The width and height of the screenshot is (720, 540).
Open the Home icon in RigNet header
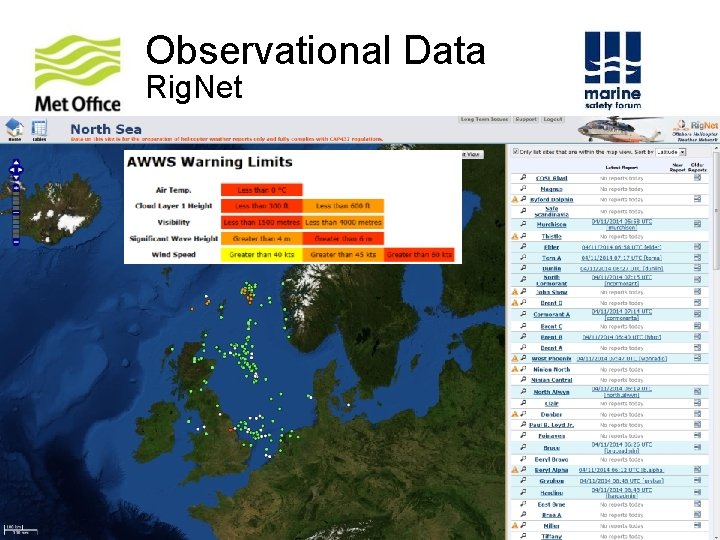[x=15, y=129]
